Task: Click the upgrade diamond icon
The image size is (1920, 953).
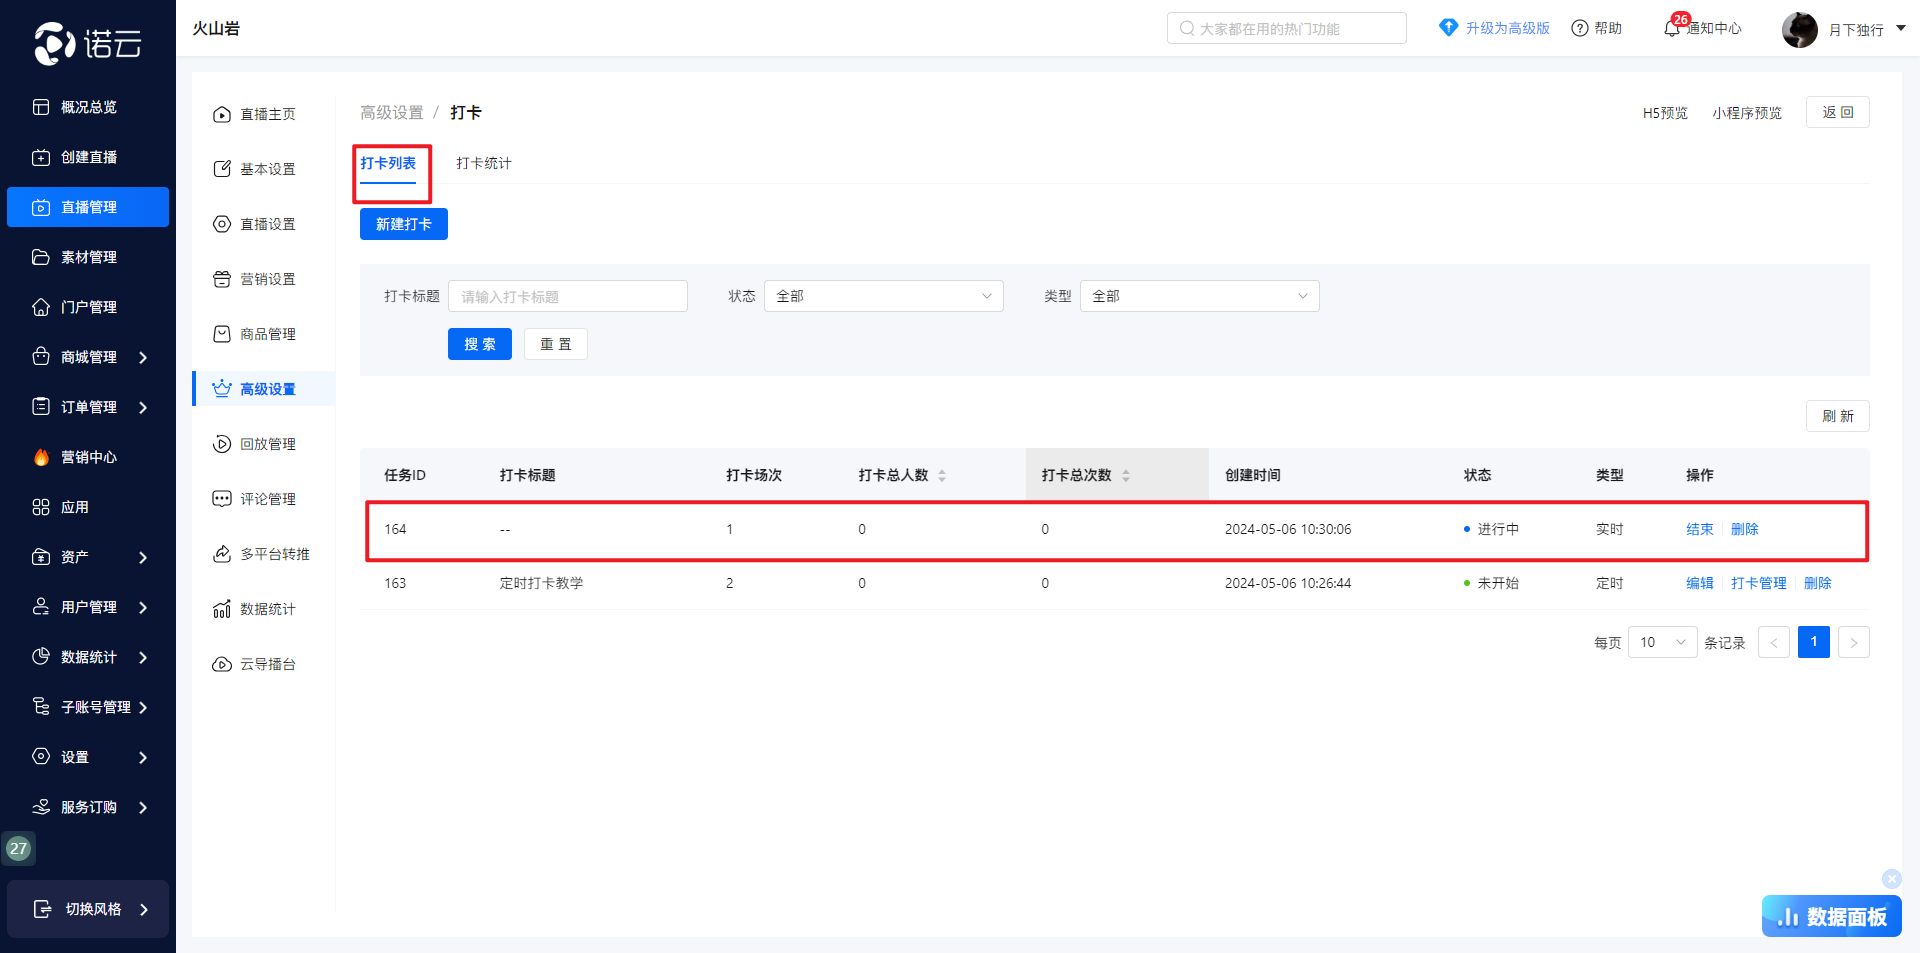Action: [x=1448, y=28]
